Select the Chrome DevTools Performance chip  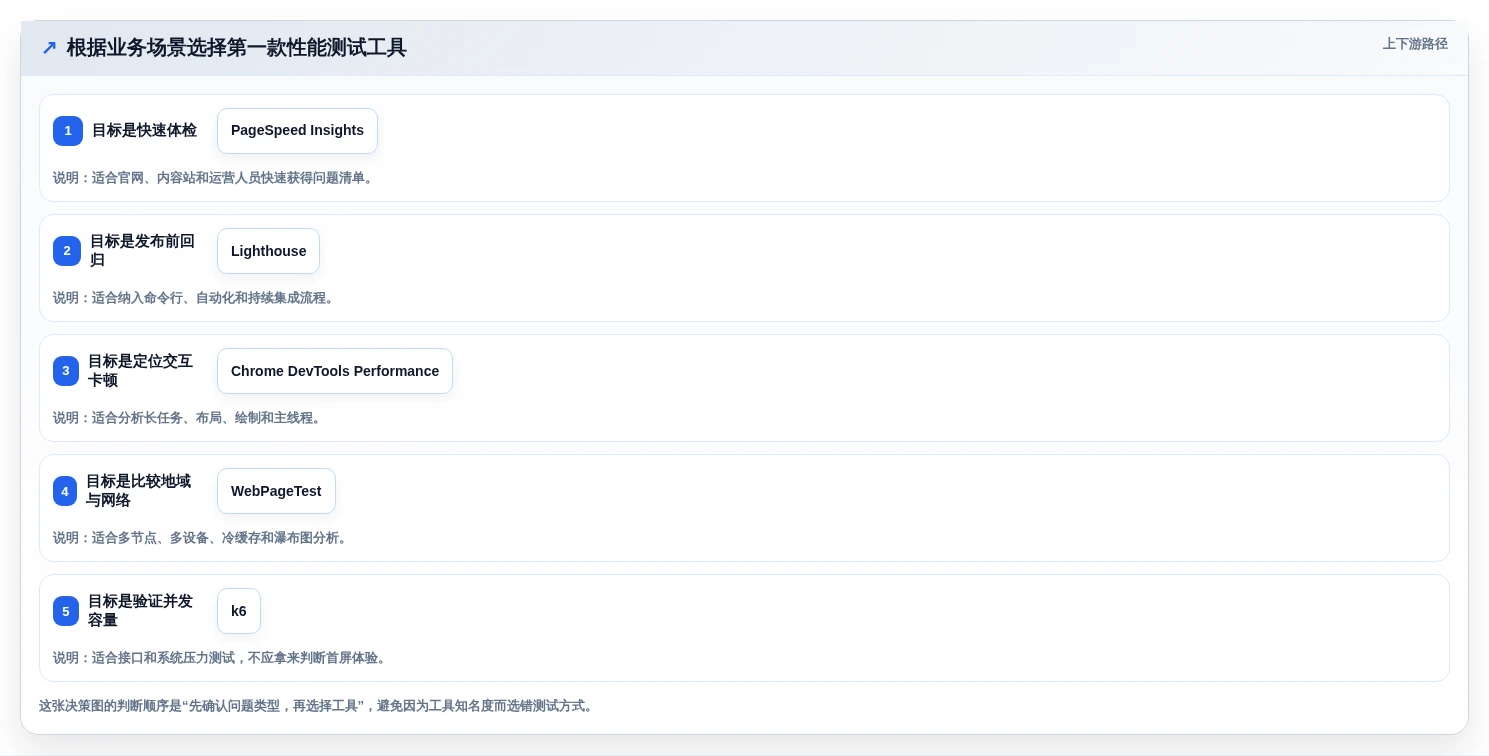click(335, 371)
